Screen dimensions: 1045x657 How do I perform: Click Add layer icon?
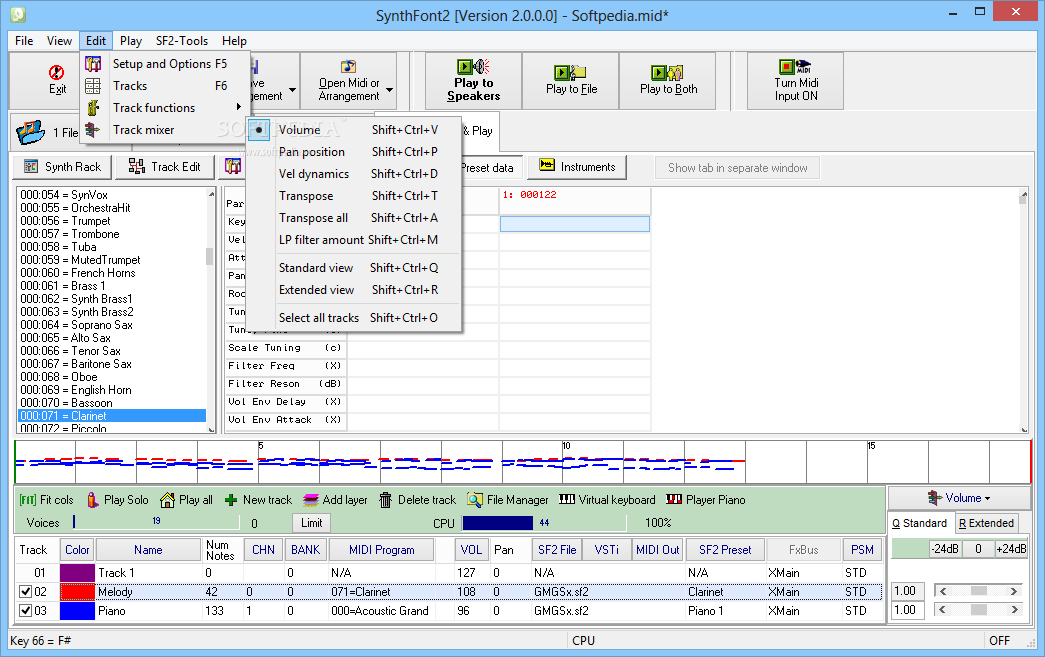point(311,500)
